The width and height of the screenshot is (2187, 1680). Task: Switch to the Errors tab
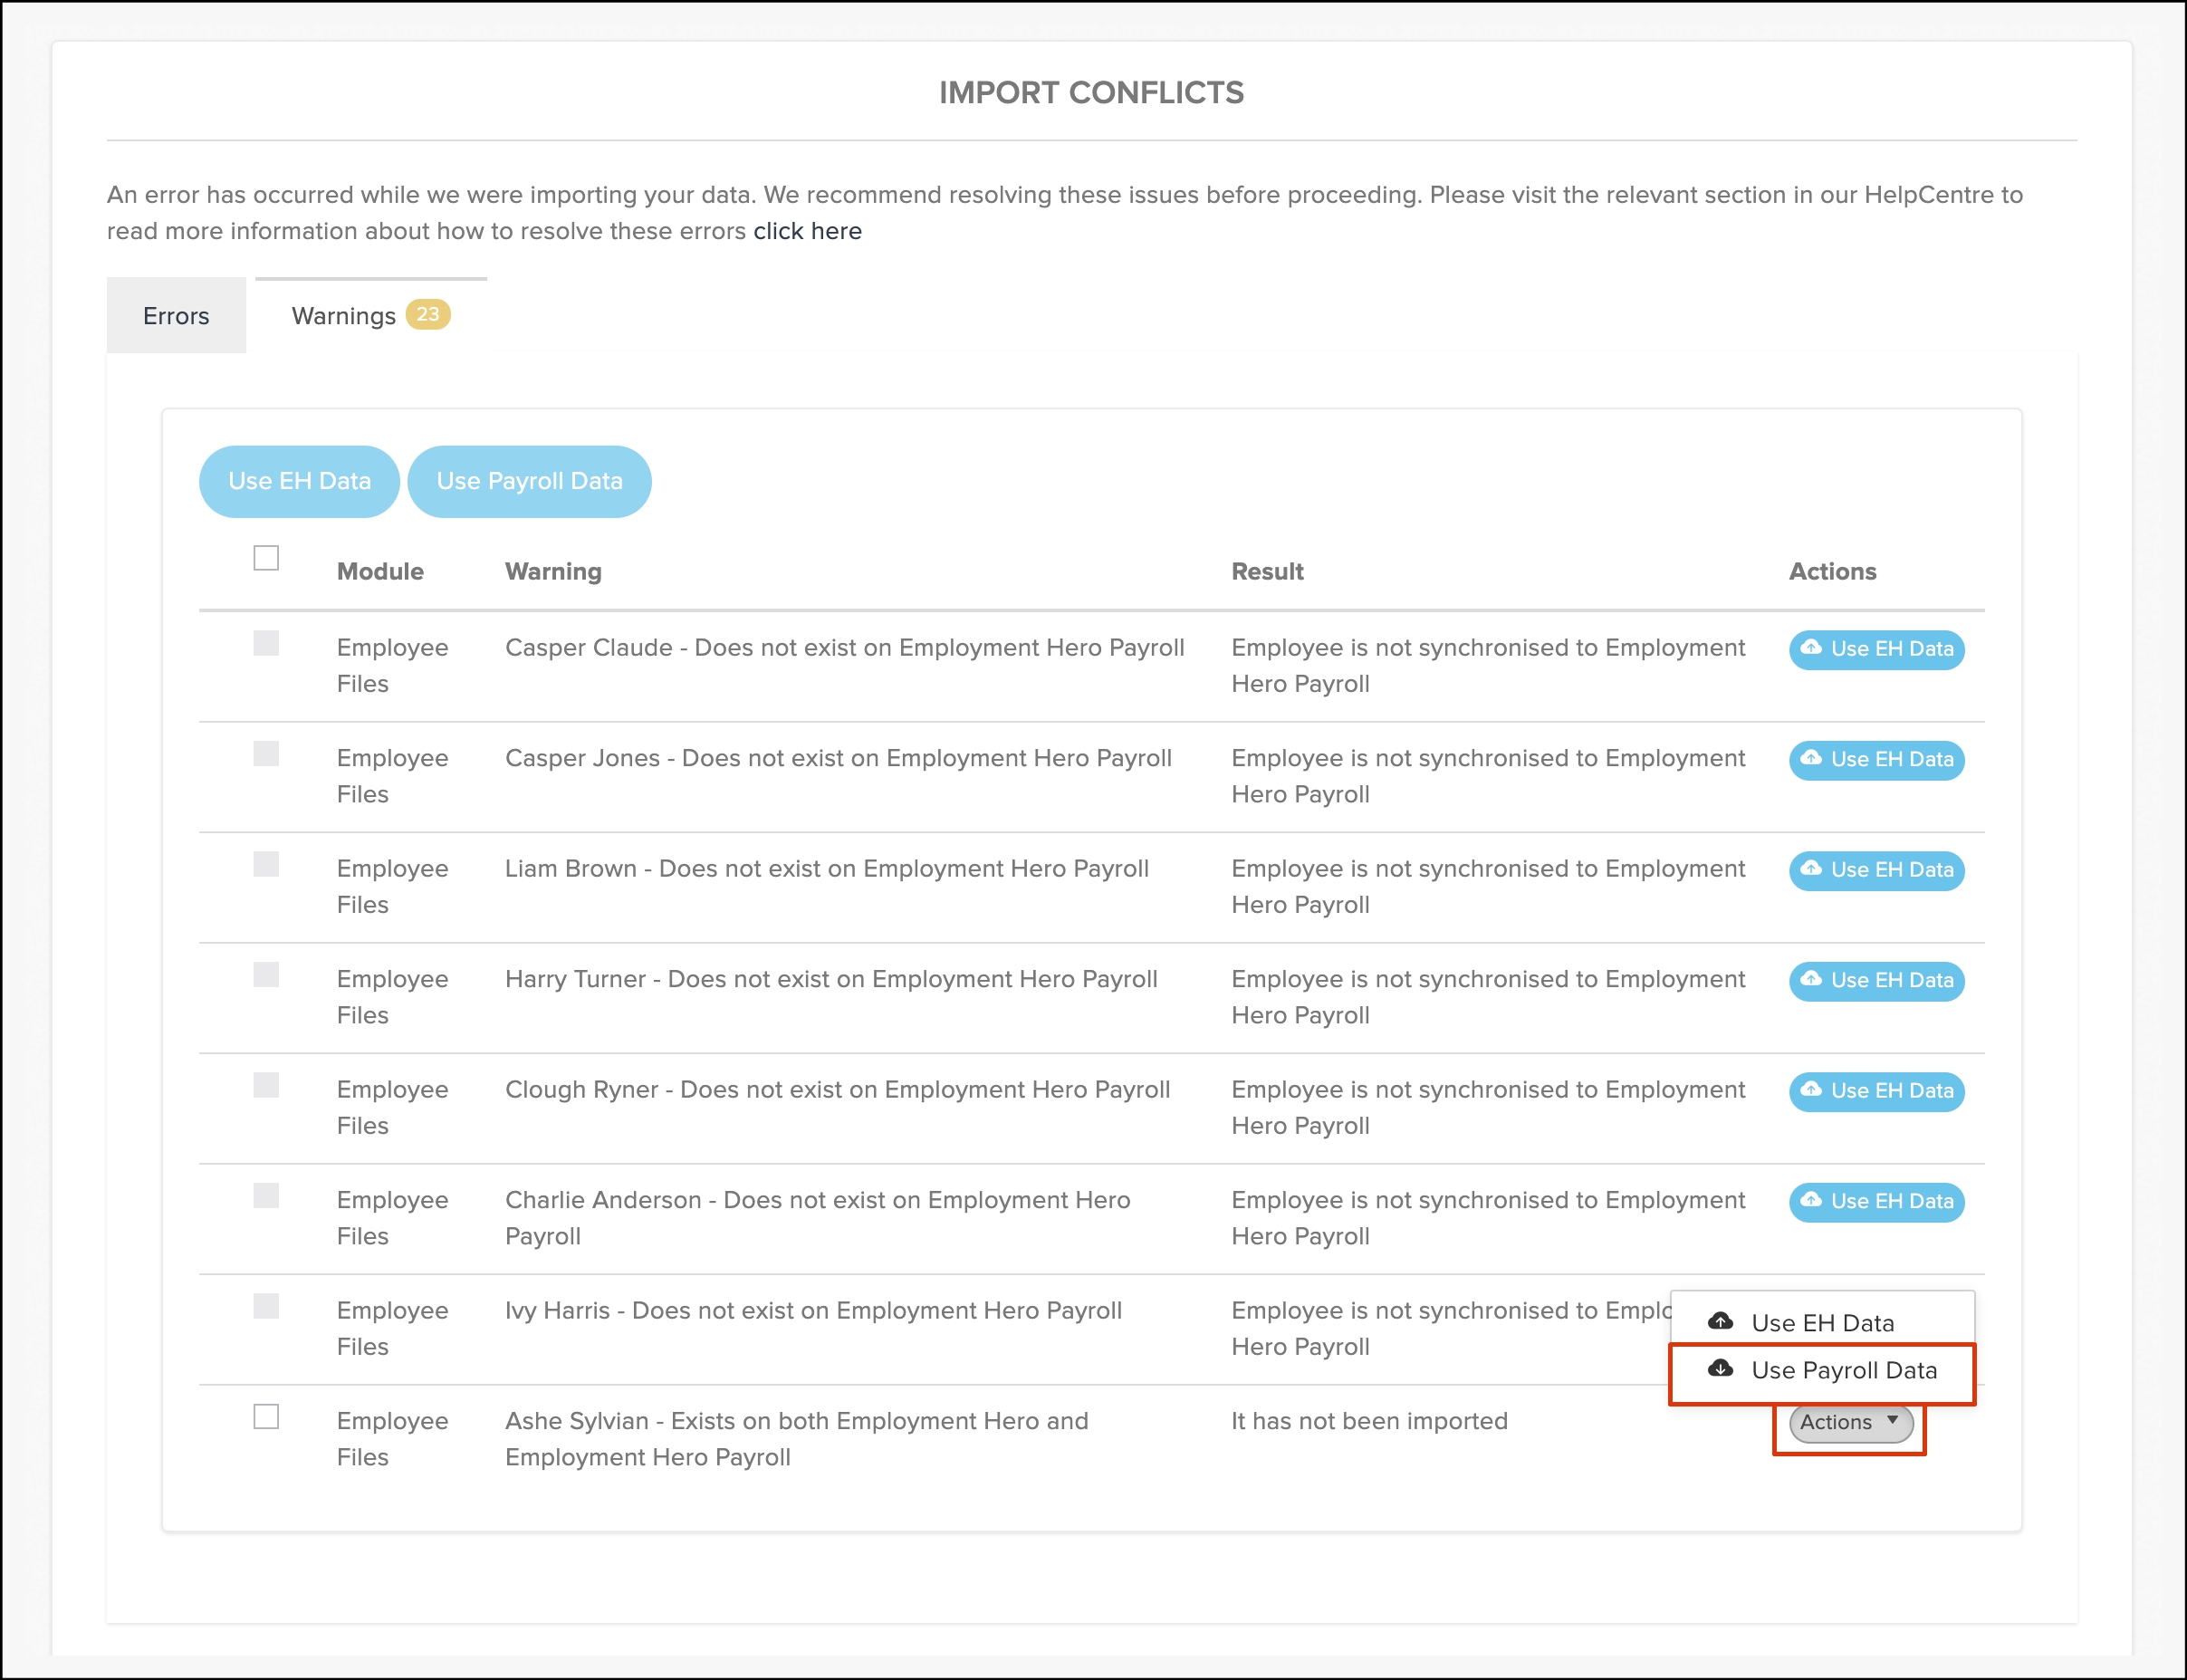point(176,316)
